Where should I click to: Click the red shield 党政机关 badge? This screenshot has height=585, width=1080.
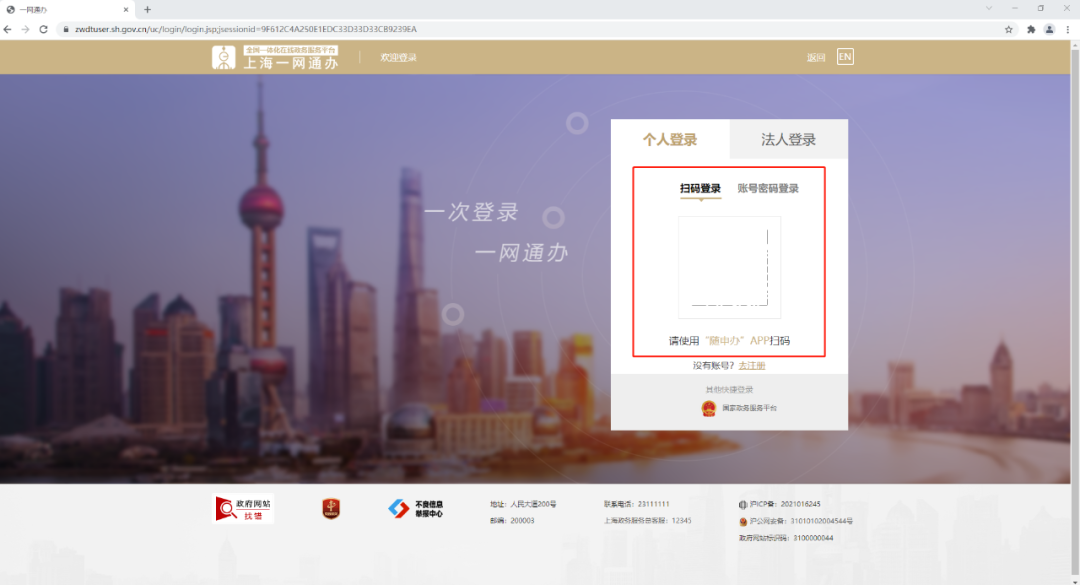coord(331,509)
